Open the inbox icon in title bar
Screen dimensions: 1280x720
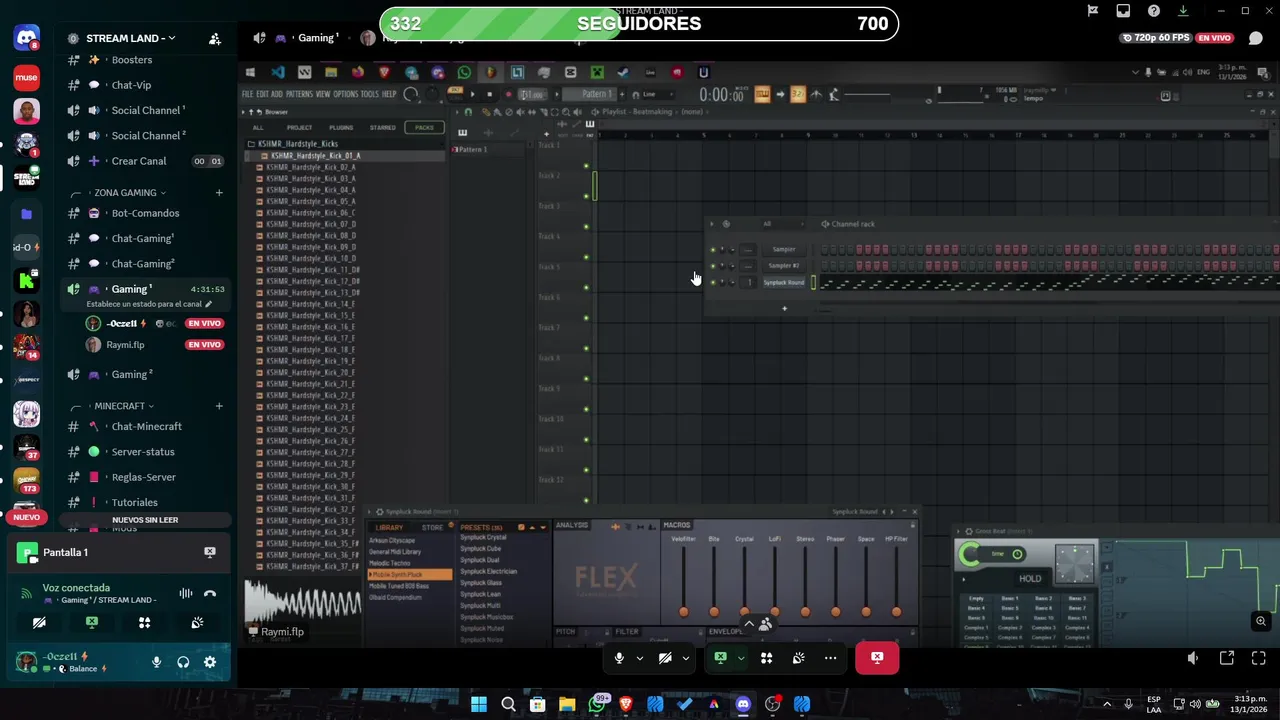tap(1124, 11)
